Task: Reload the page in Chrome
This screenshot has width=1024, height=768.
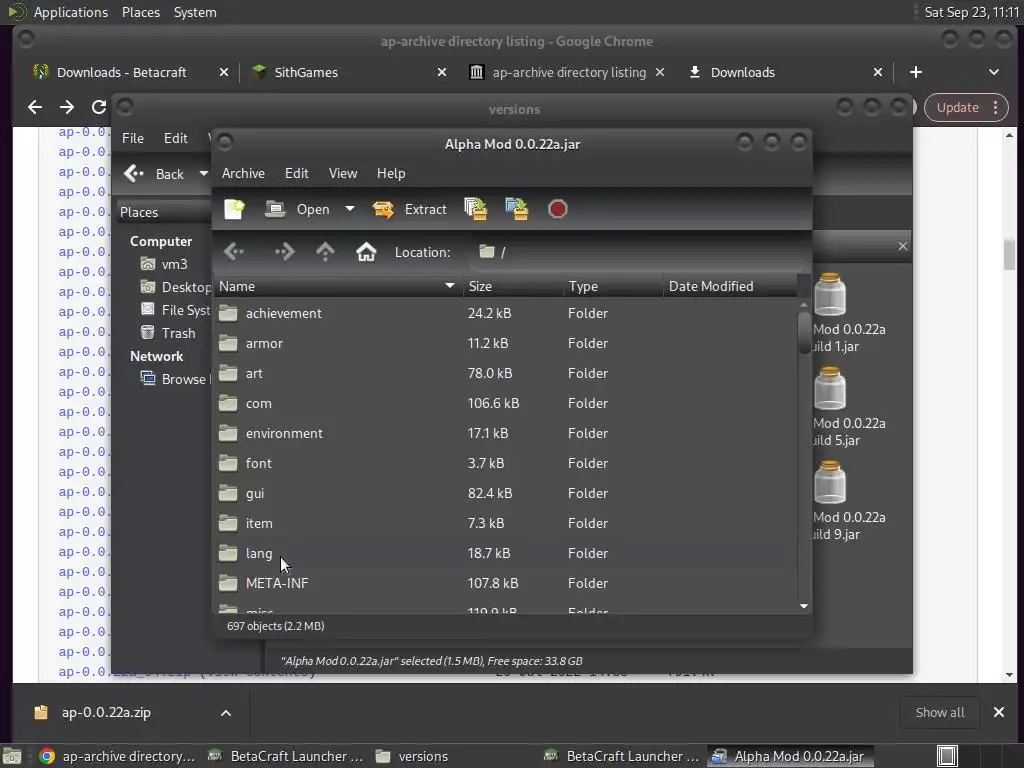Action: pyautogui.click(x=99, y=107)
